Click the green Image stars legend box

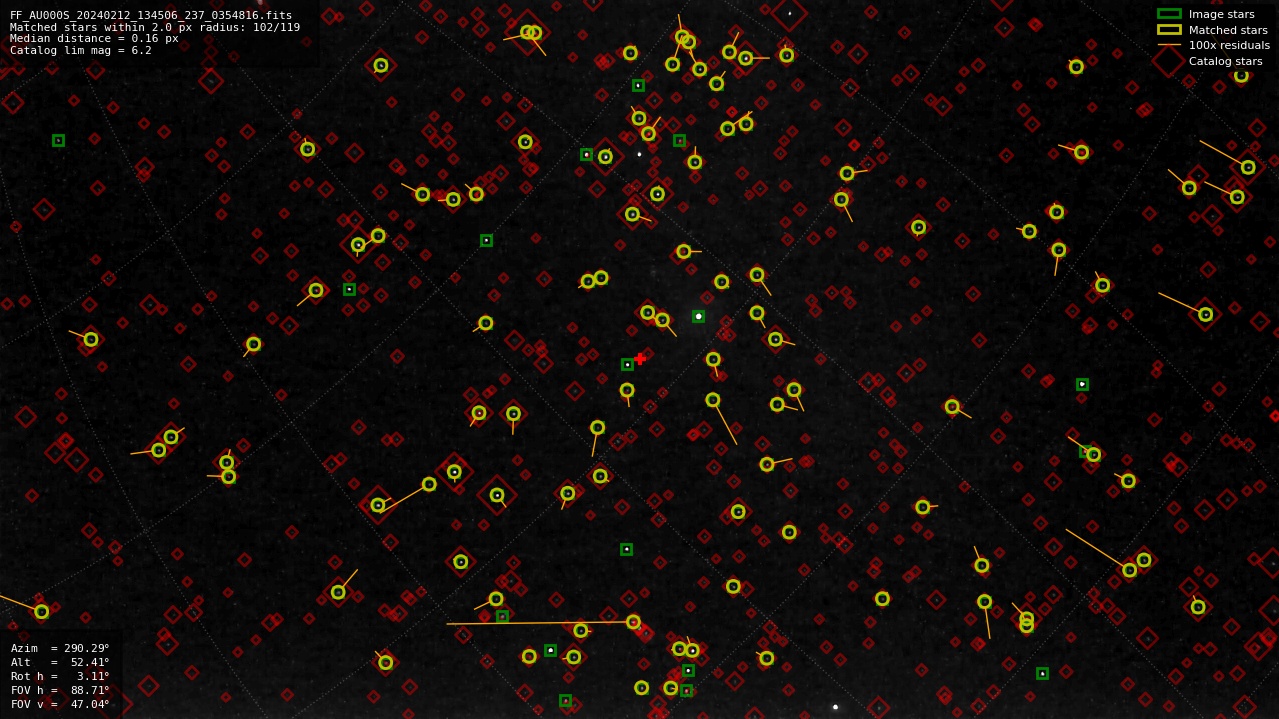(x=1169, y=14)
